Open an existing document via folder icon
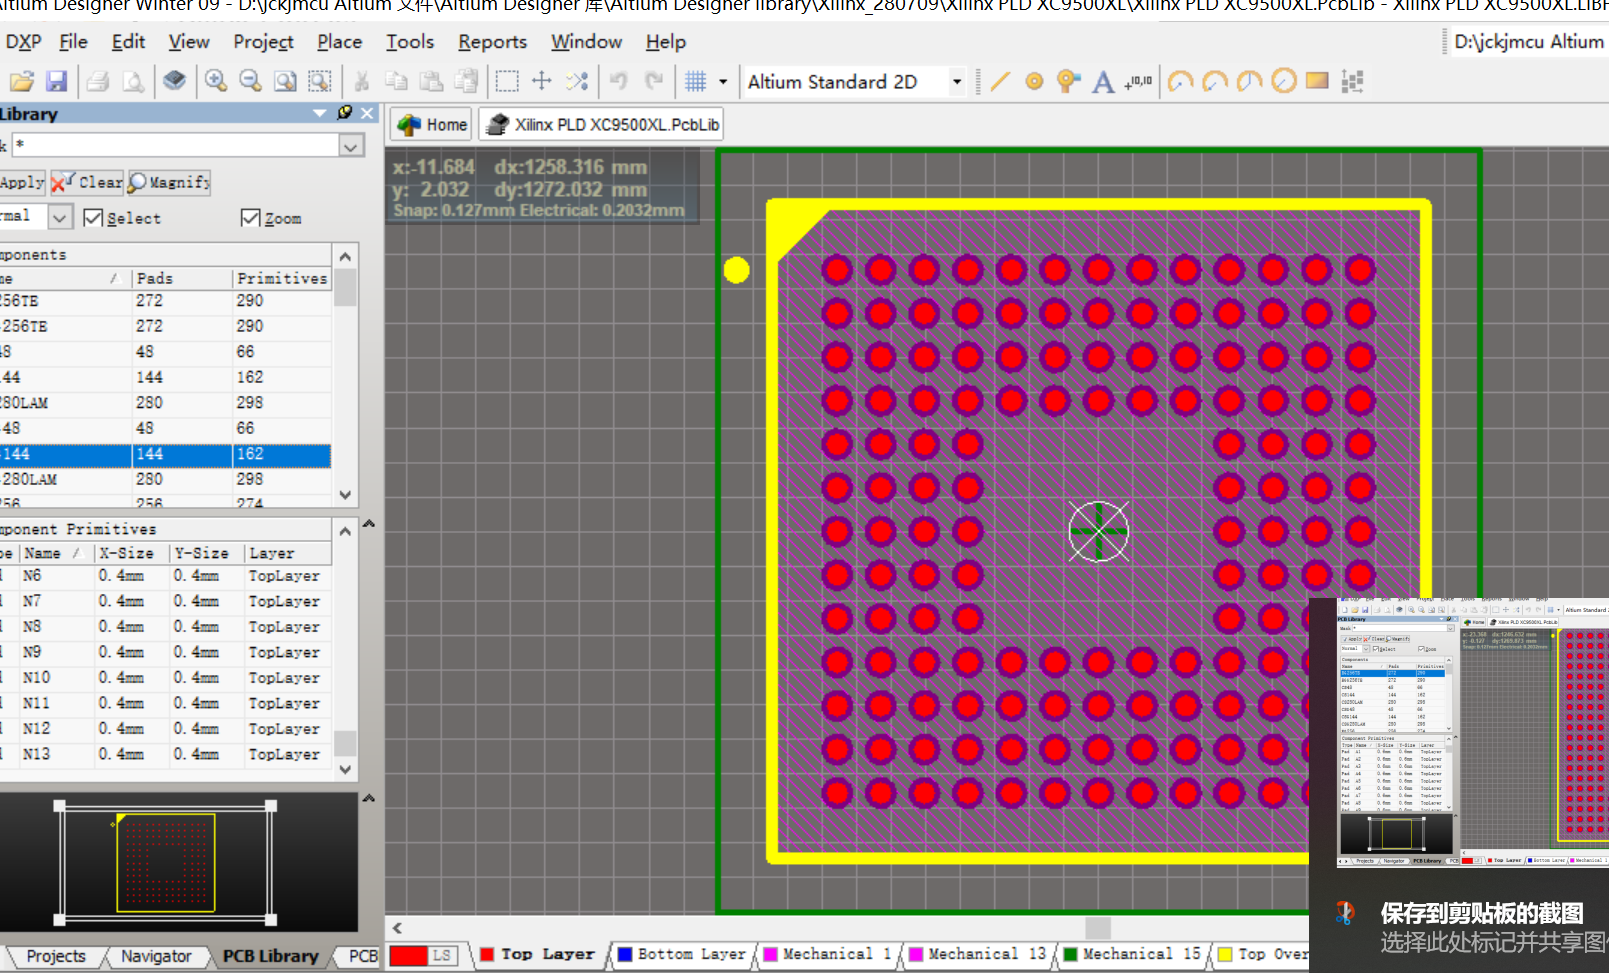This screenshot has width=1609, height=973. 22,82
